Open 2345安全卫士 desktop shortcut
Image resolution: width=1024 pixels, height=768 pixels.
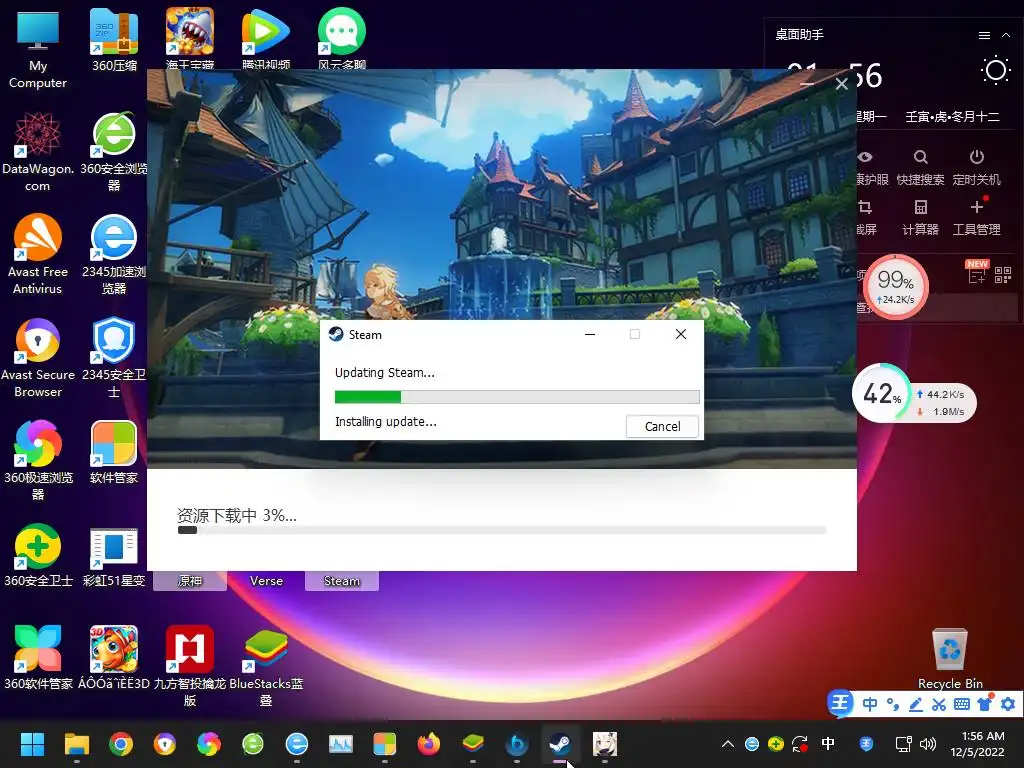[x=114, y=357]
